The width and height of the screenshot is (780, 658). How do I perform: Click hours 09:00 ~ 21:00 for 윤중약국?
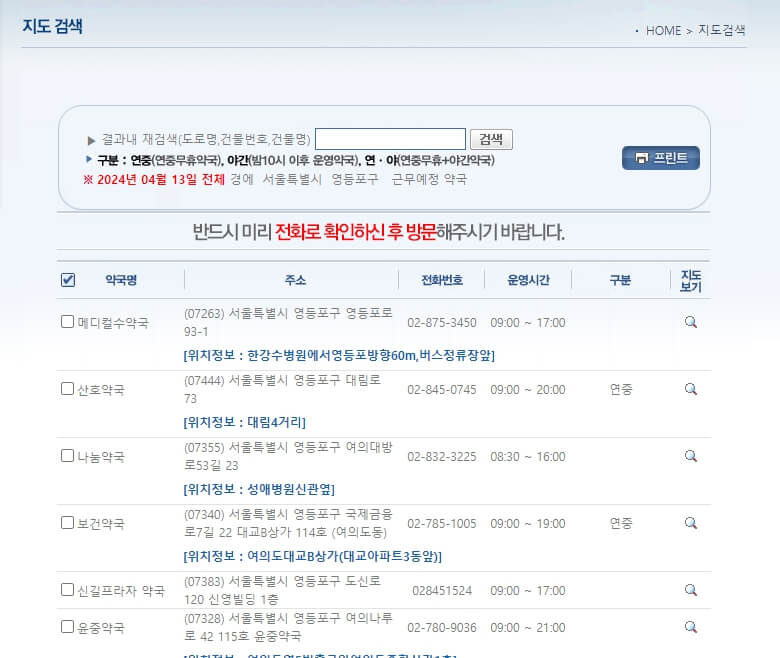pos(528,628)
